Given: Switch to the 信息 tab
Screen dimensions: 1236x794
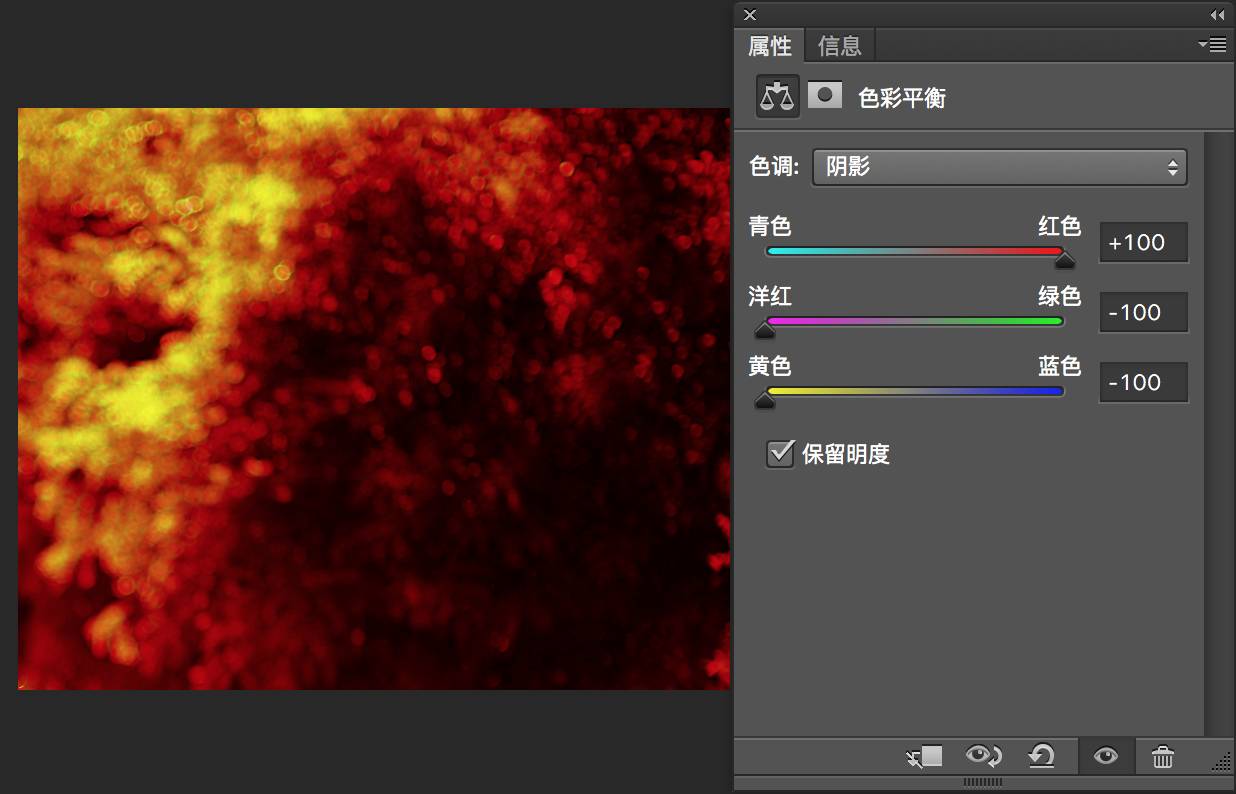Looking at the screenshot, I should pyautogui.click(x=839, y=45).
